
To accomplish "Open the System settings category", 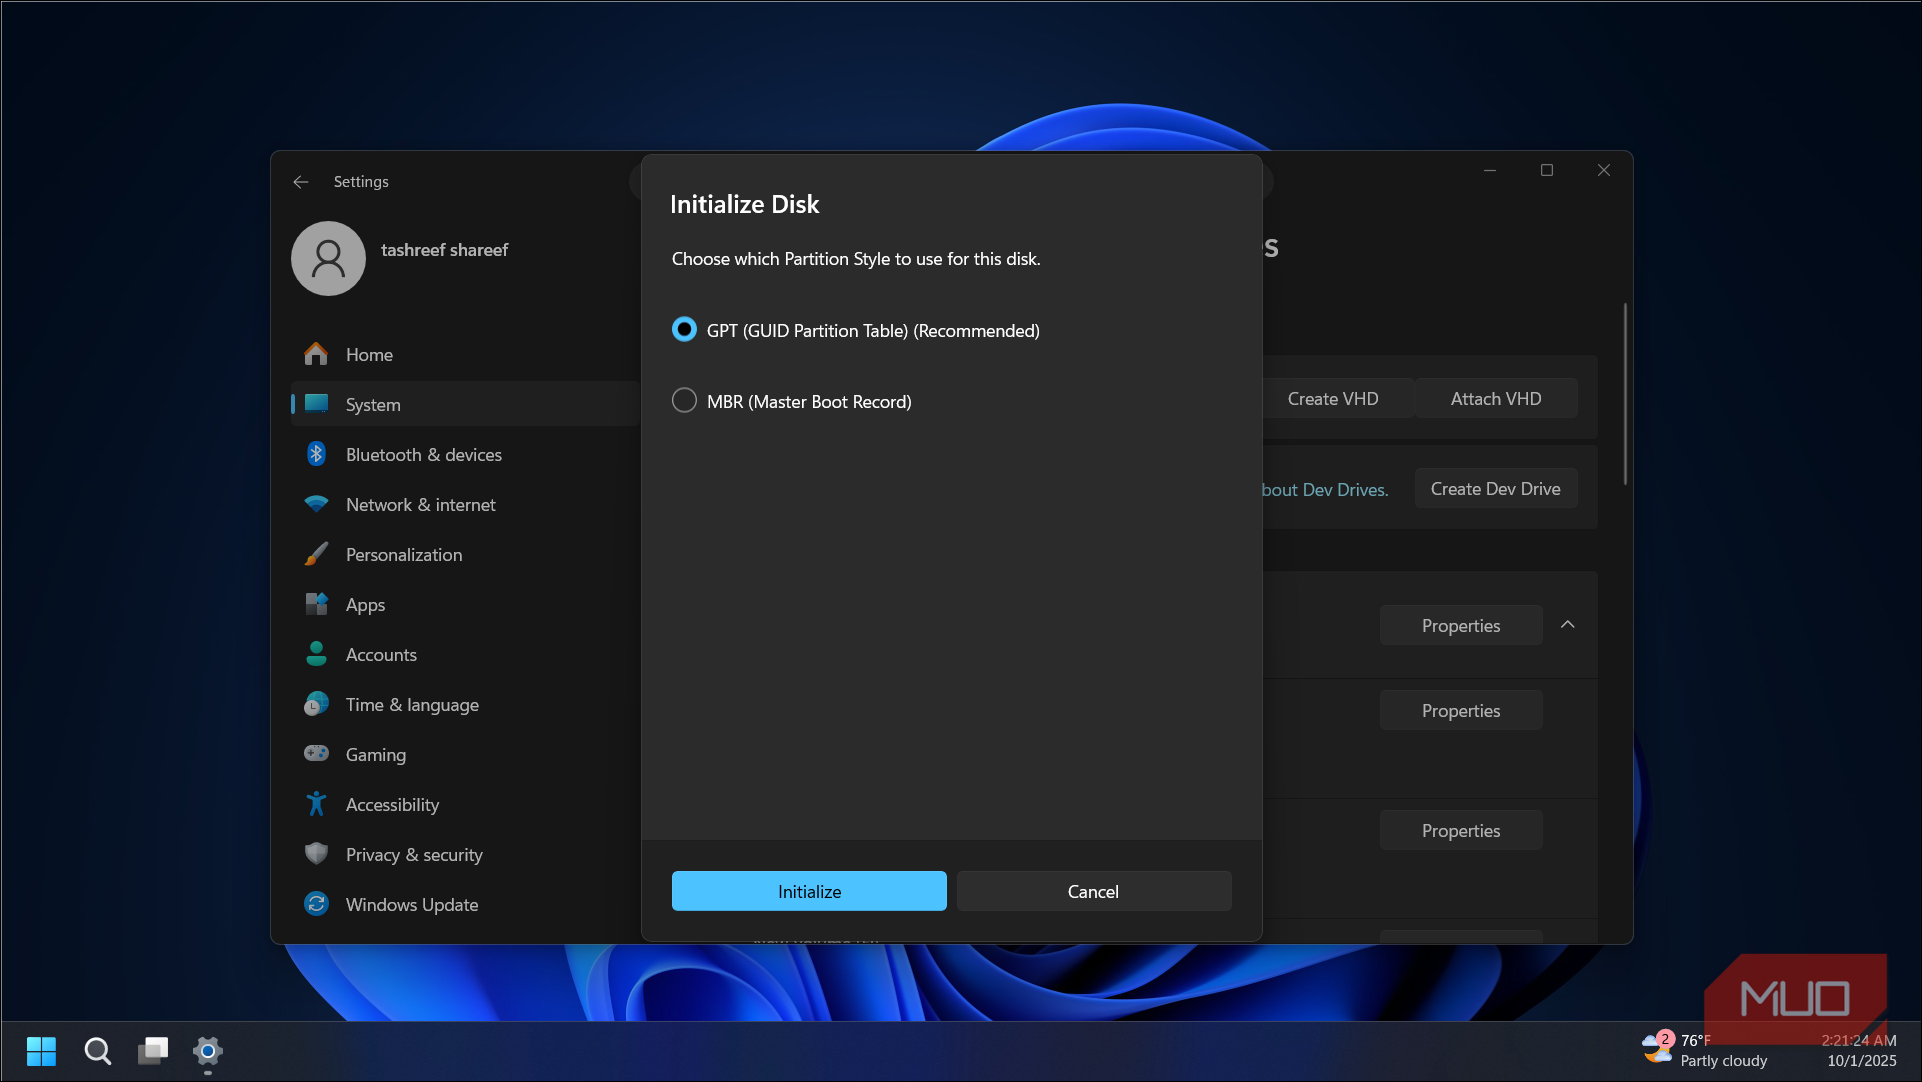I will tap(465, 404).
